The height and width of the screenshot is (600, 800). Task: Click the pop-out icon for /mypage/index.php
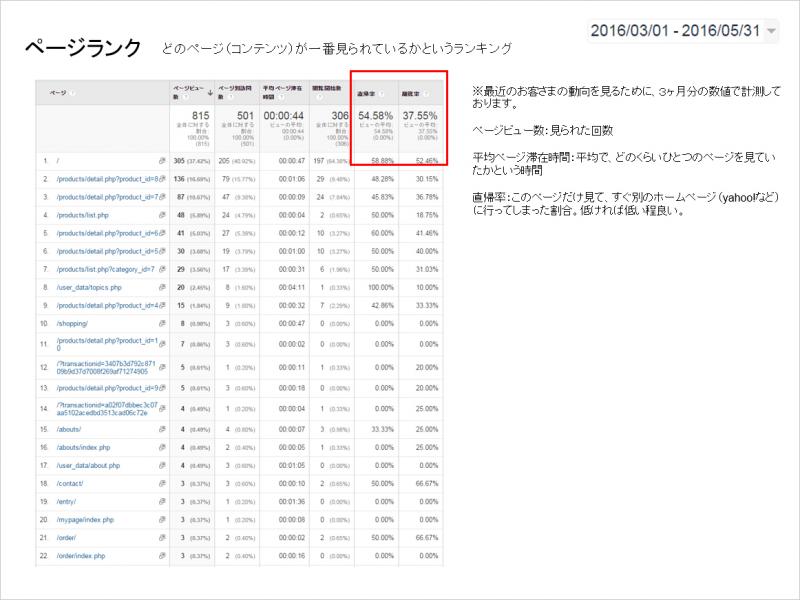coord(162,519)
